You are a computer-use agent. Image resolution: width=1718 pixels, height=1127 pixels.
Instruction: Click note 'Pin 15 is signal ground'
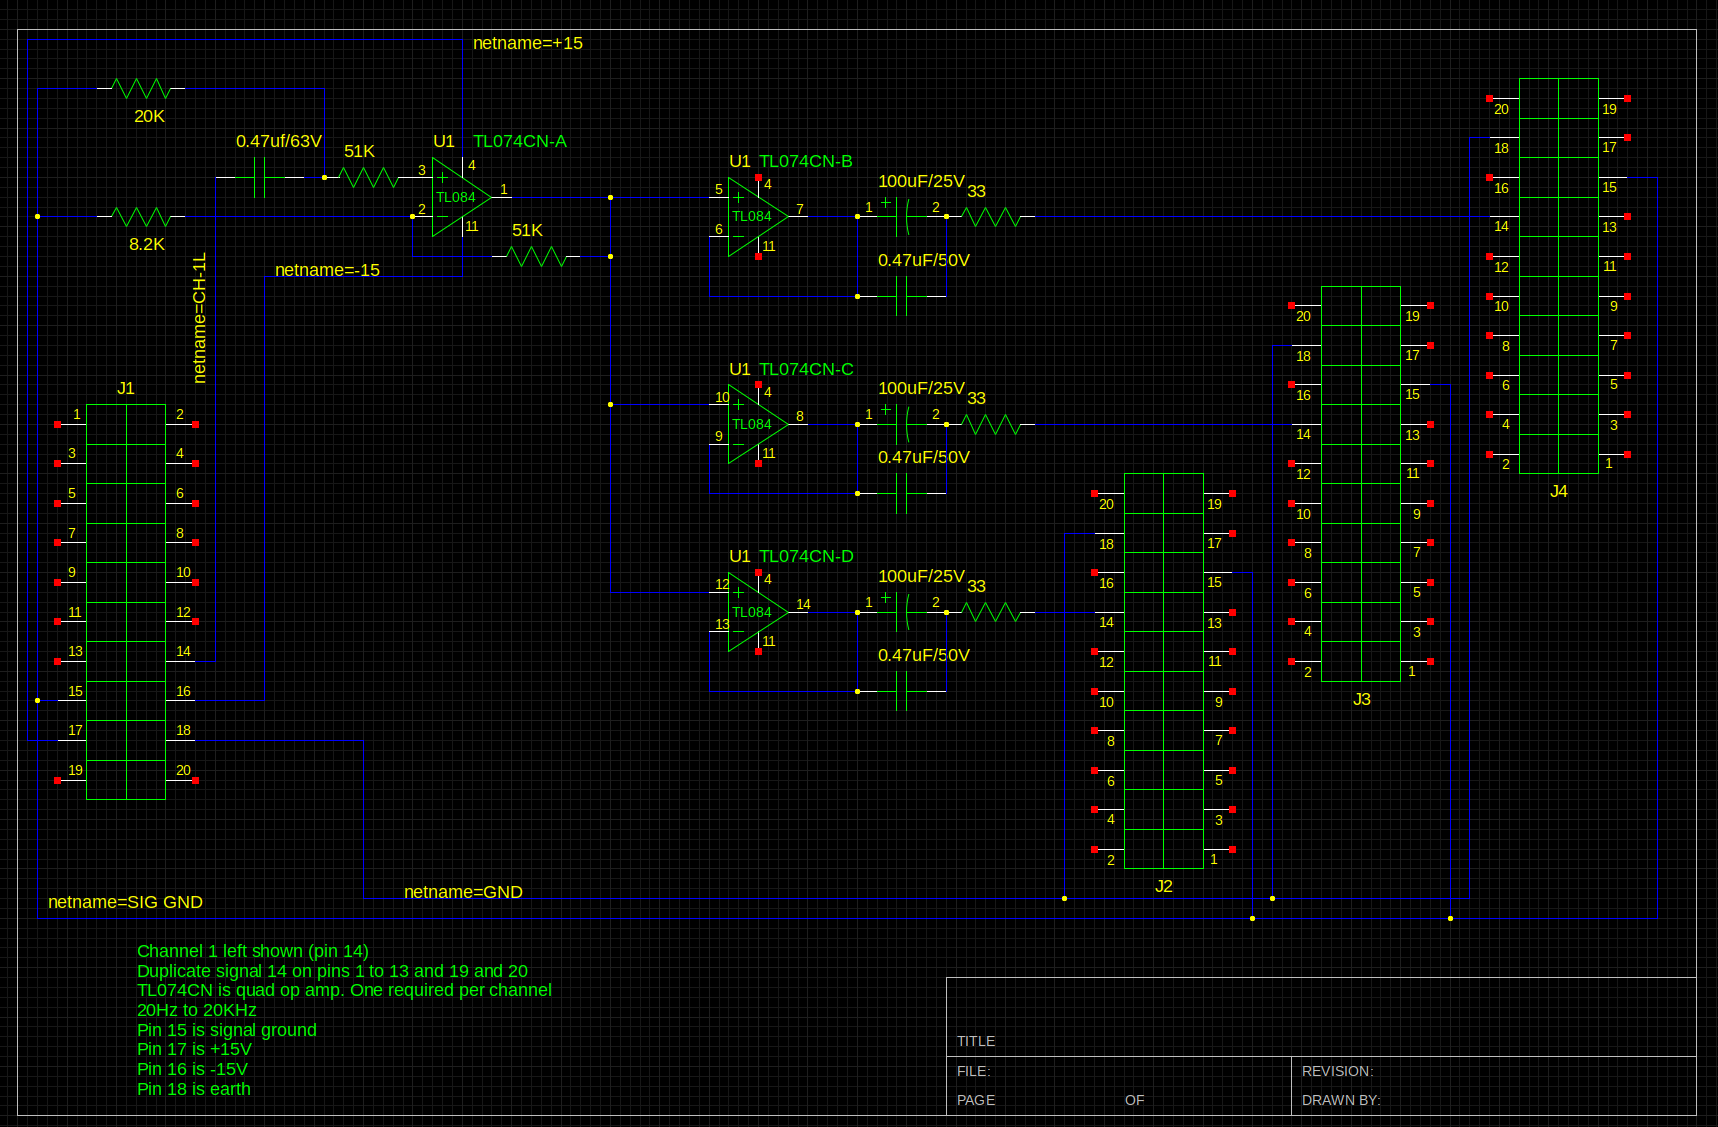(227, 1030)
